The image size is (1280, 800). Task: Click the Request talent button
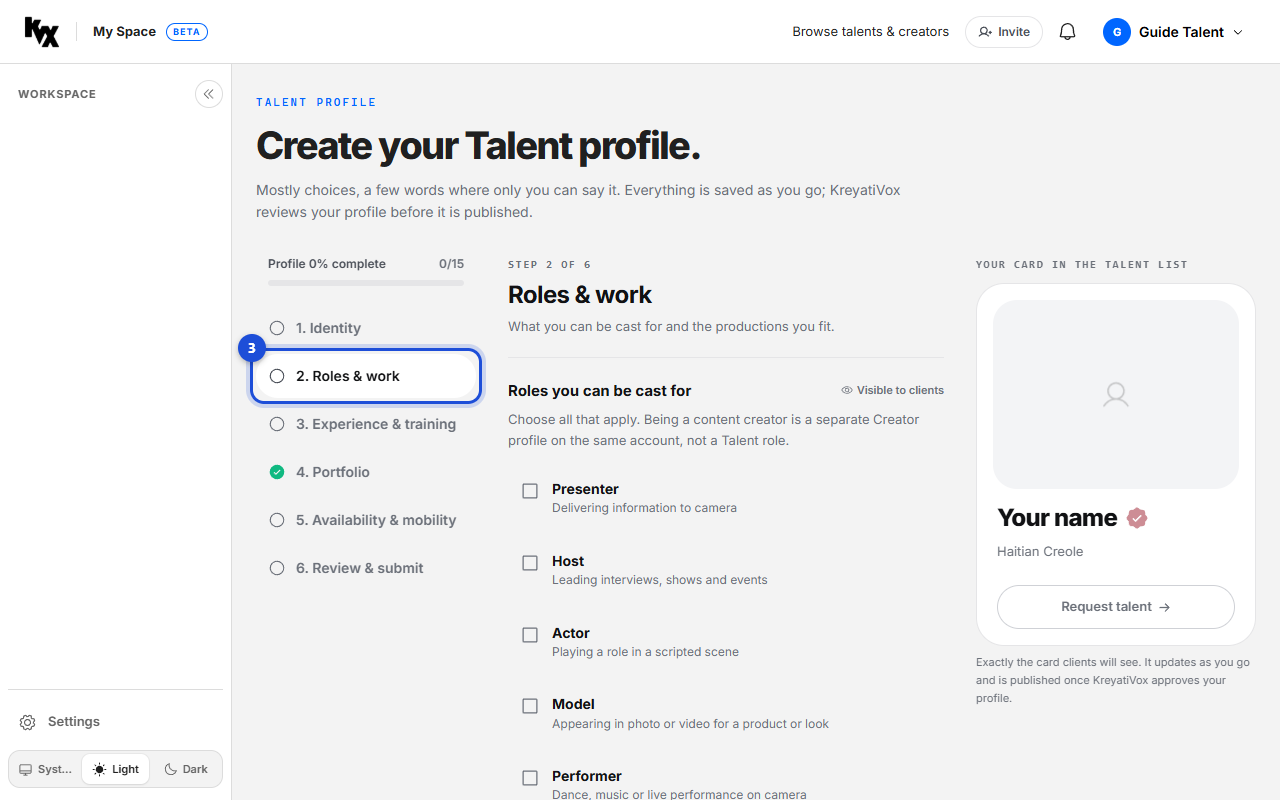point(1116,607)
